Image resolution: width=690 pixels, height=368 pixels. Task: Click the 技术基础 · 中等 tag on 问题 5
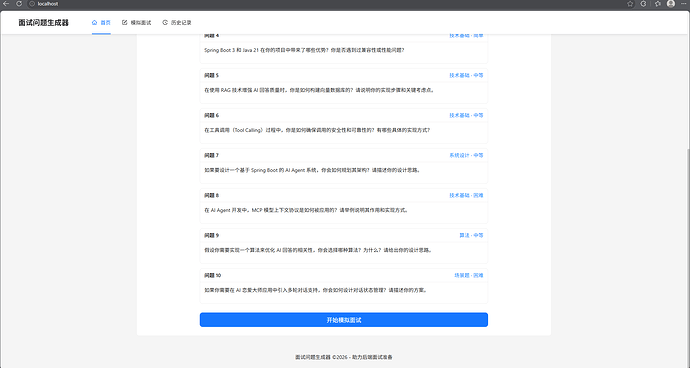tap(466, 75)
